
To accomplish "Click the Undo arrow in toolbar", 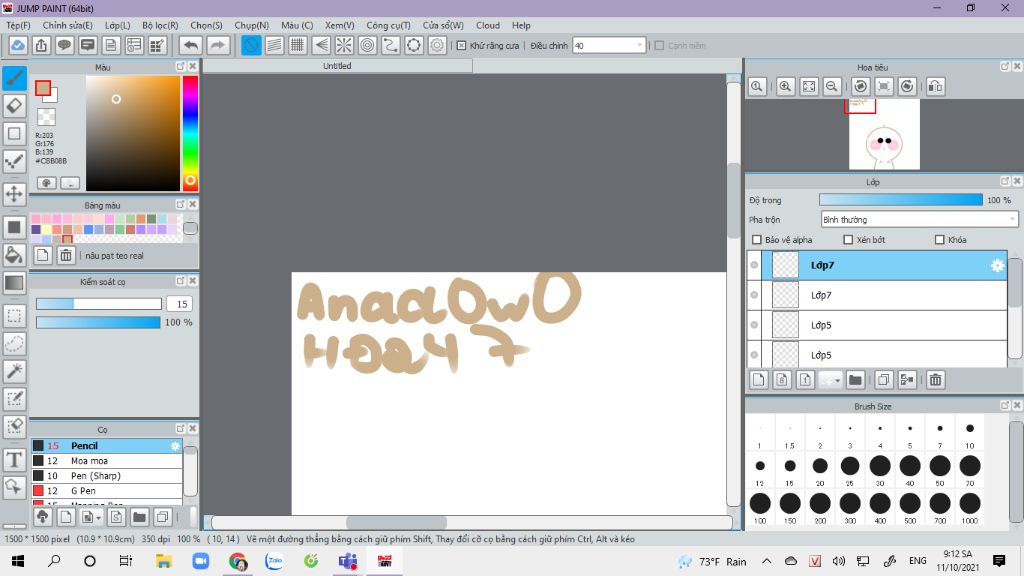I will click(x=191, y=46).
